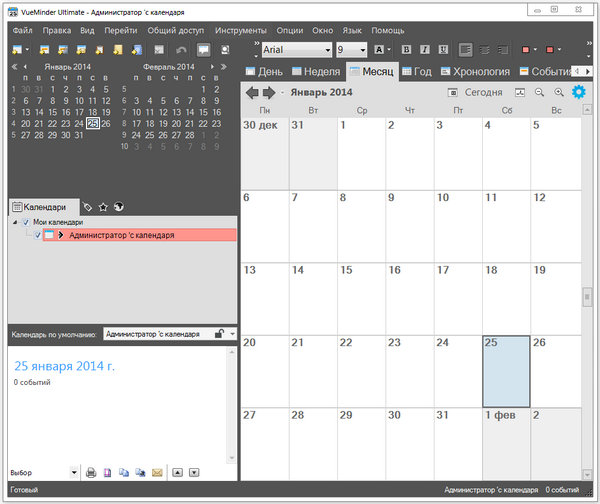Image resolution: width=600 pixels, height=504 pixels.
Task: Open the calendar settings gear icon
Action: (579, 92)
